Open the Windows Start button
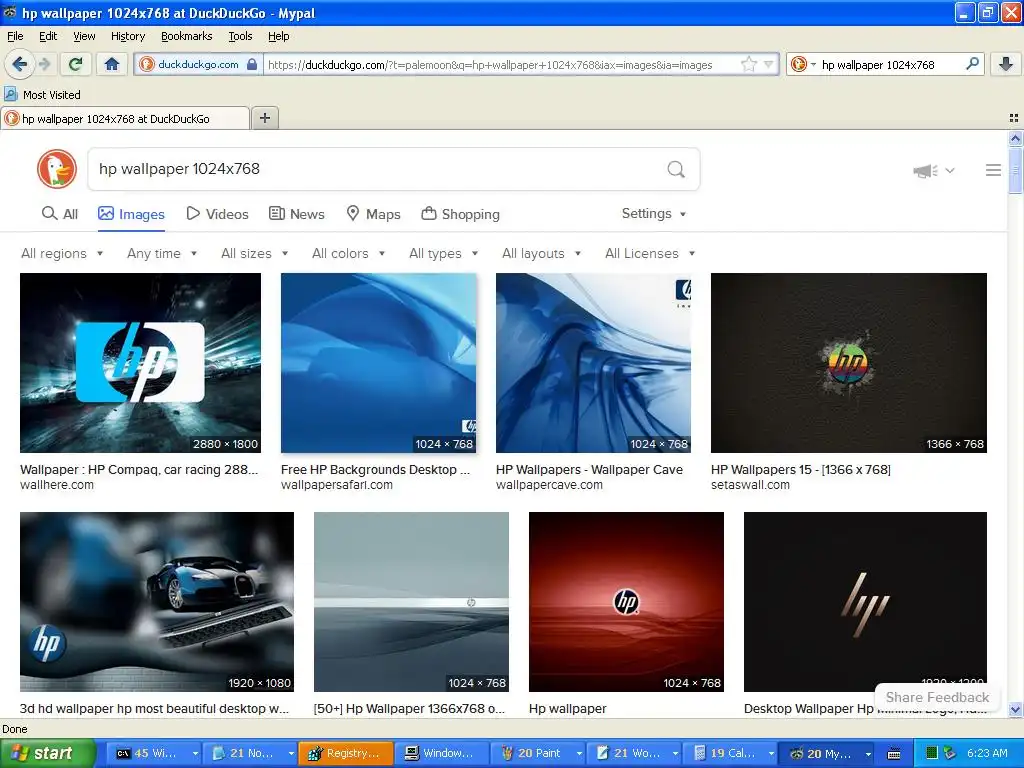Screen dimensions: 1024x768 point(47,753)
